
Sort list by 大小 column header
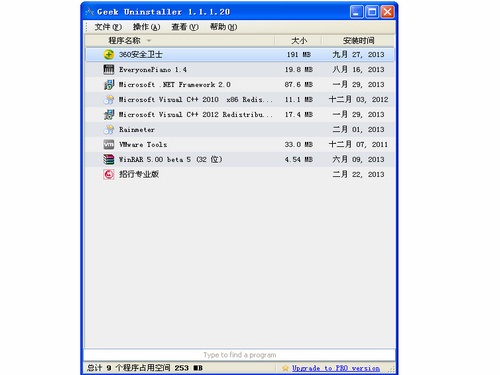click(x=298, y=41)
